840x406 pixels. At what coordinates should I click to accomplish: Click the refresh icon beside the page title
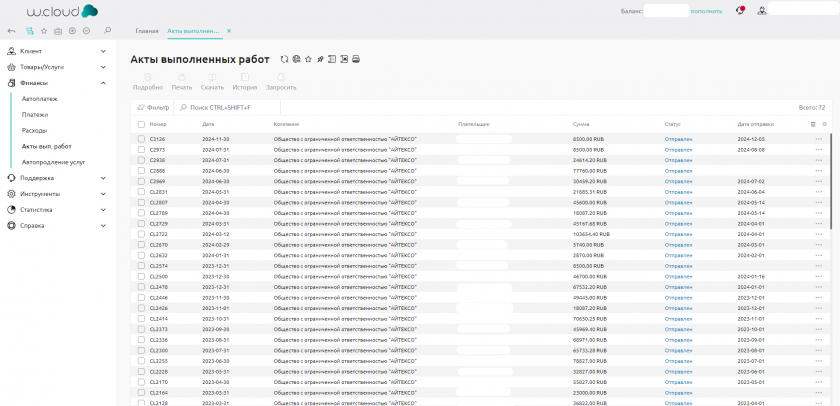tap(285, 60)
